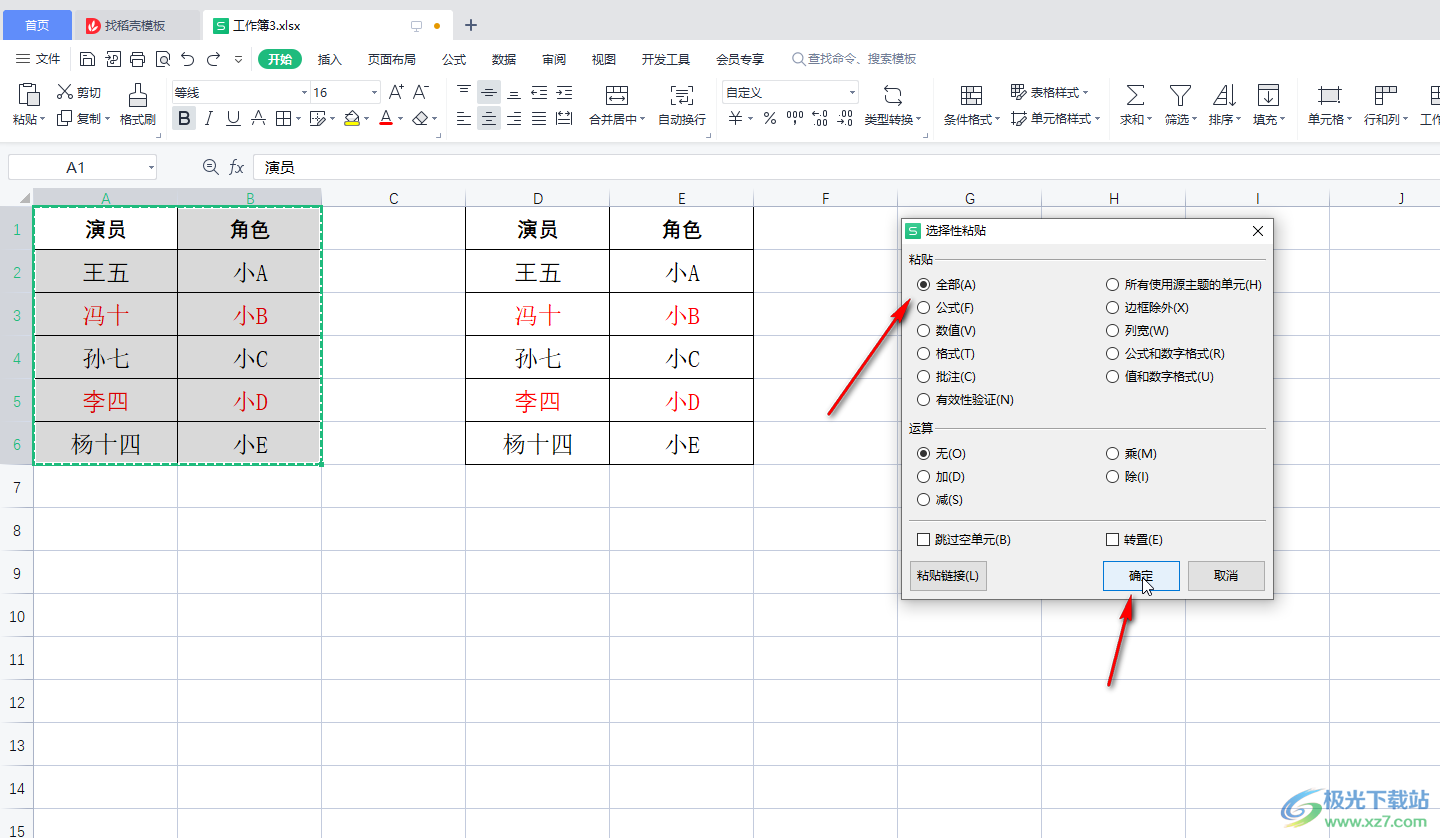Expand the Merge Center (合并居中) dropdown
This screenshot has width=1440, height=838.
(x=642, y=120)
